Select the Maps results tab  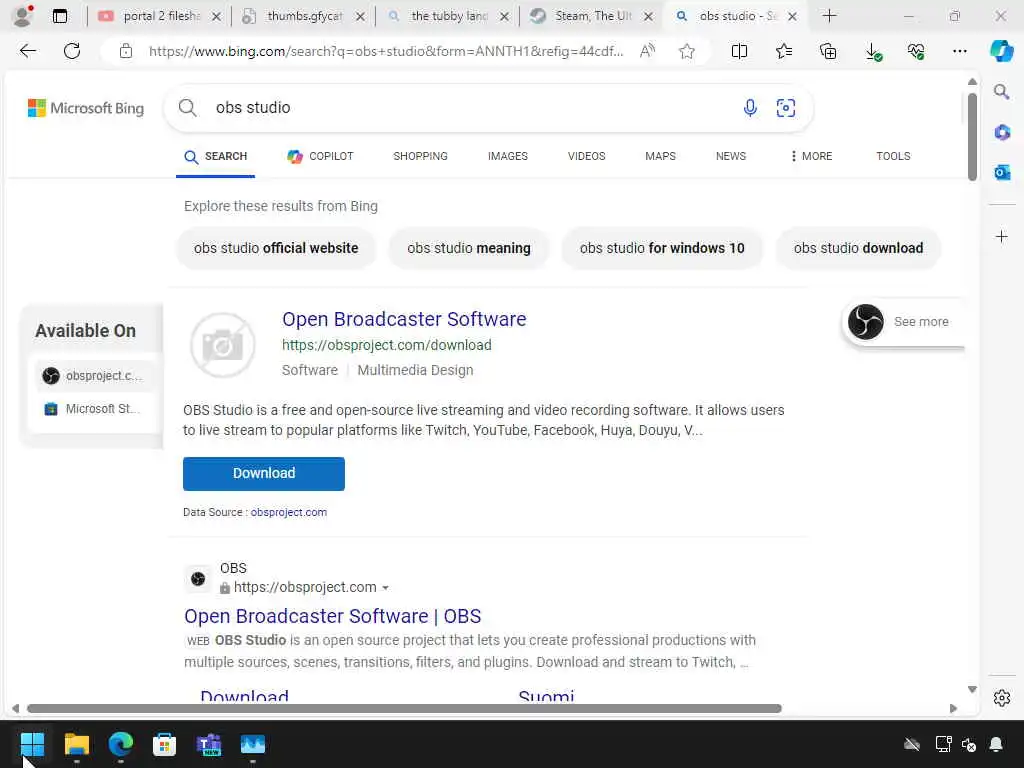(660, 156)
